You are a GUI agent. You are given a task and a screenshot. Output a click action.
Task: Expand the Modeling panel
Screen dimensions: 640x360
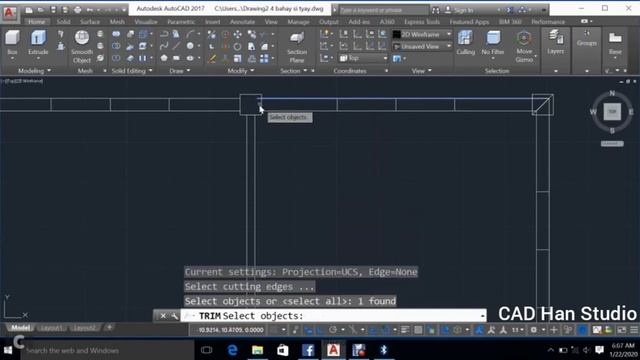(34, 71)
